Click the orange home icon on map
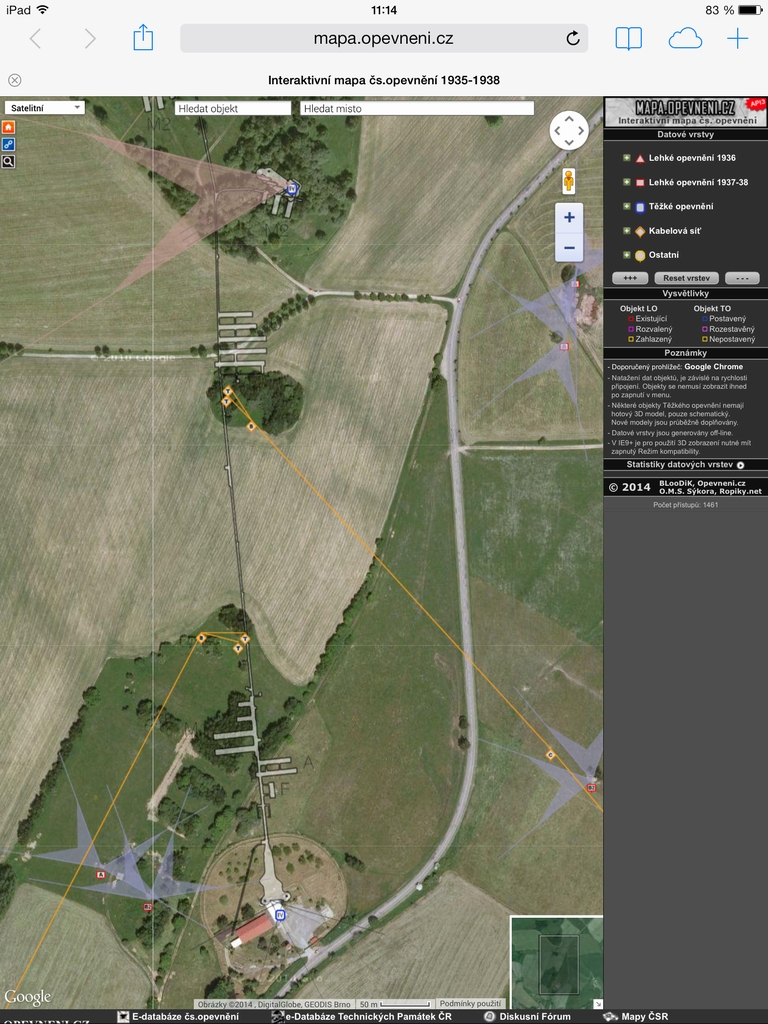The height and width of the screenshot is (1024, 768). point(8,127)
